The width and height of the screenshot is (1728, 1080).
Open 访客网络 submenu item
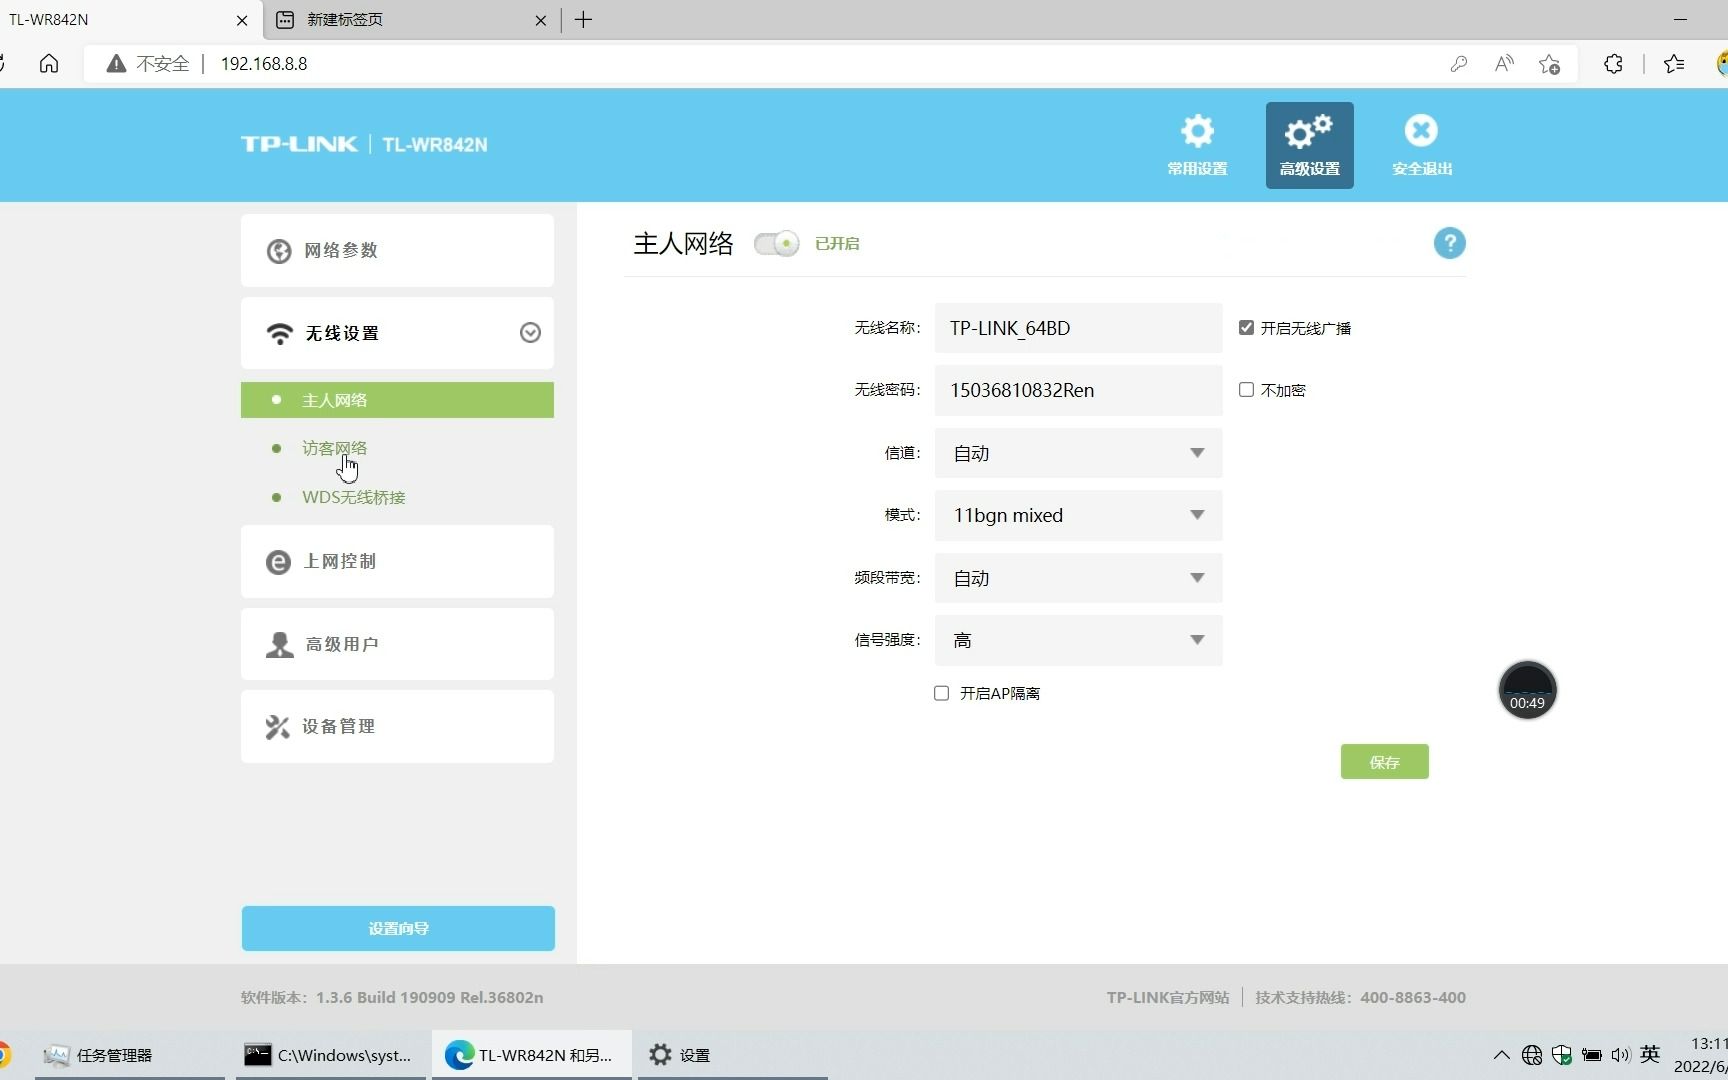click(334, 448)
